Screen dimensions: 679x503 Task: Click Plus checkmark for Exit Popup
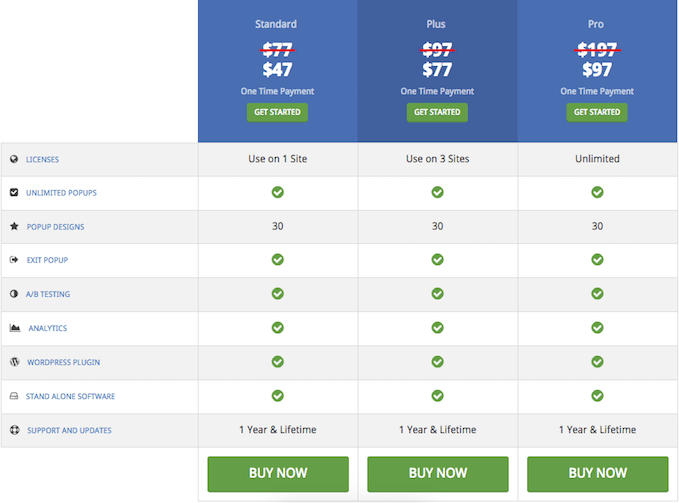coord(437,260)
